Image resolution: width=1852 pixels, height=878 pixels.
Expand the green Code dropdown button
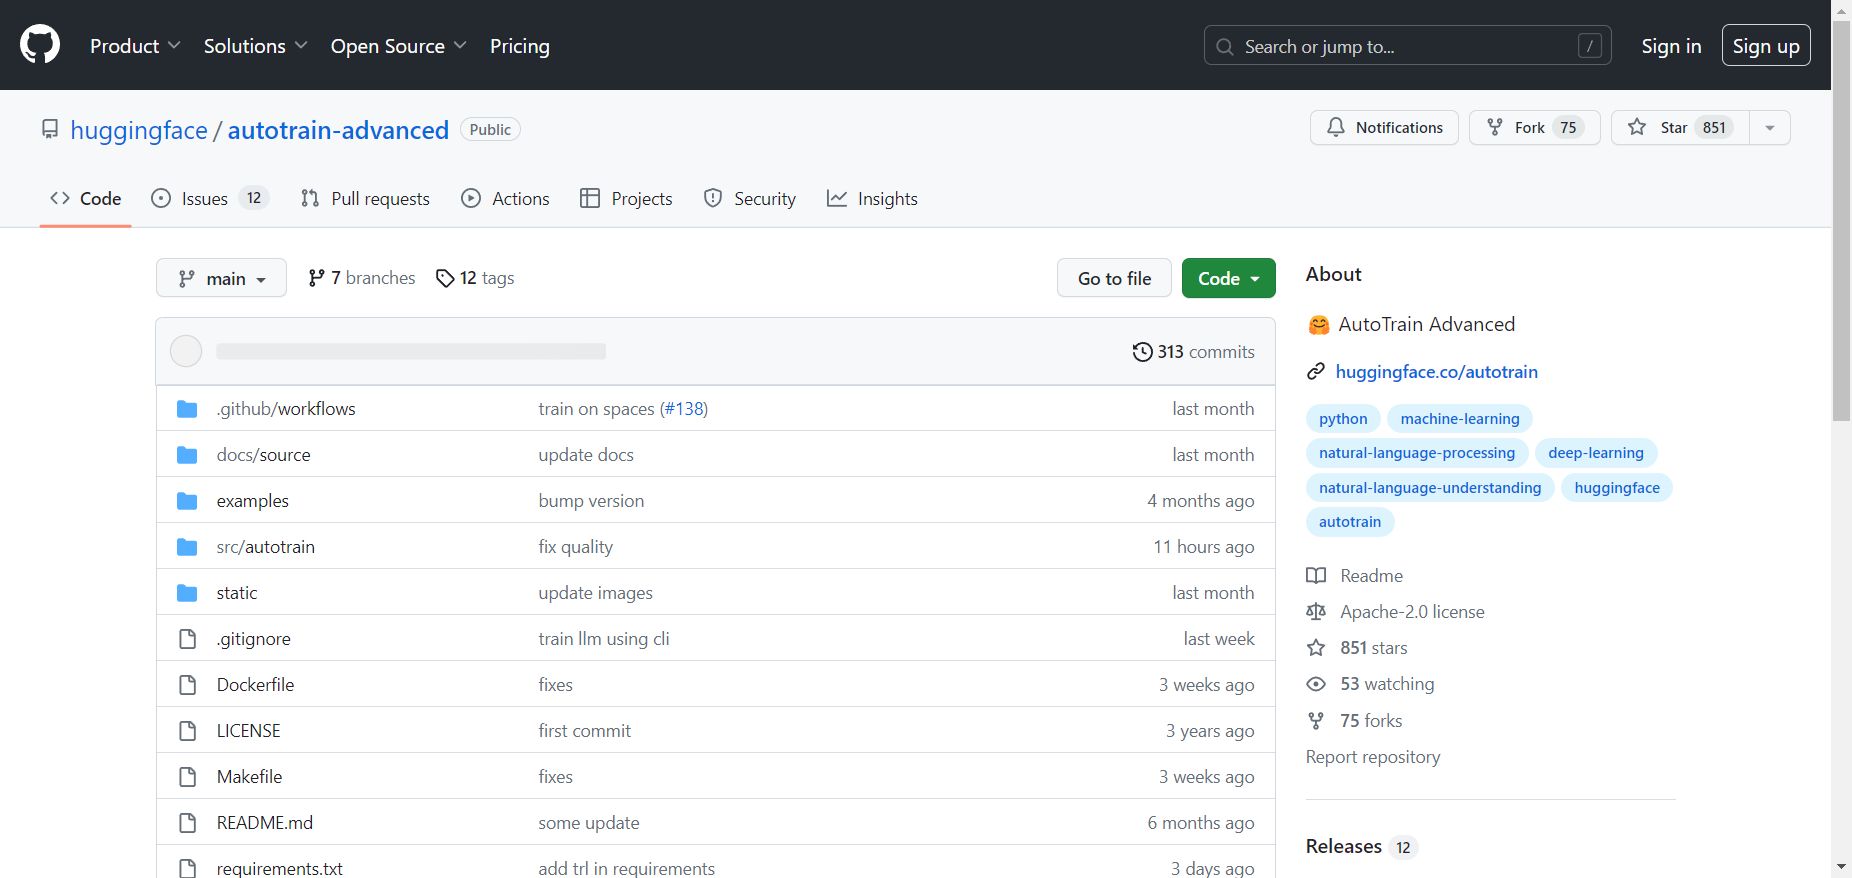[1228, 278]
